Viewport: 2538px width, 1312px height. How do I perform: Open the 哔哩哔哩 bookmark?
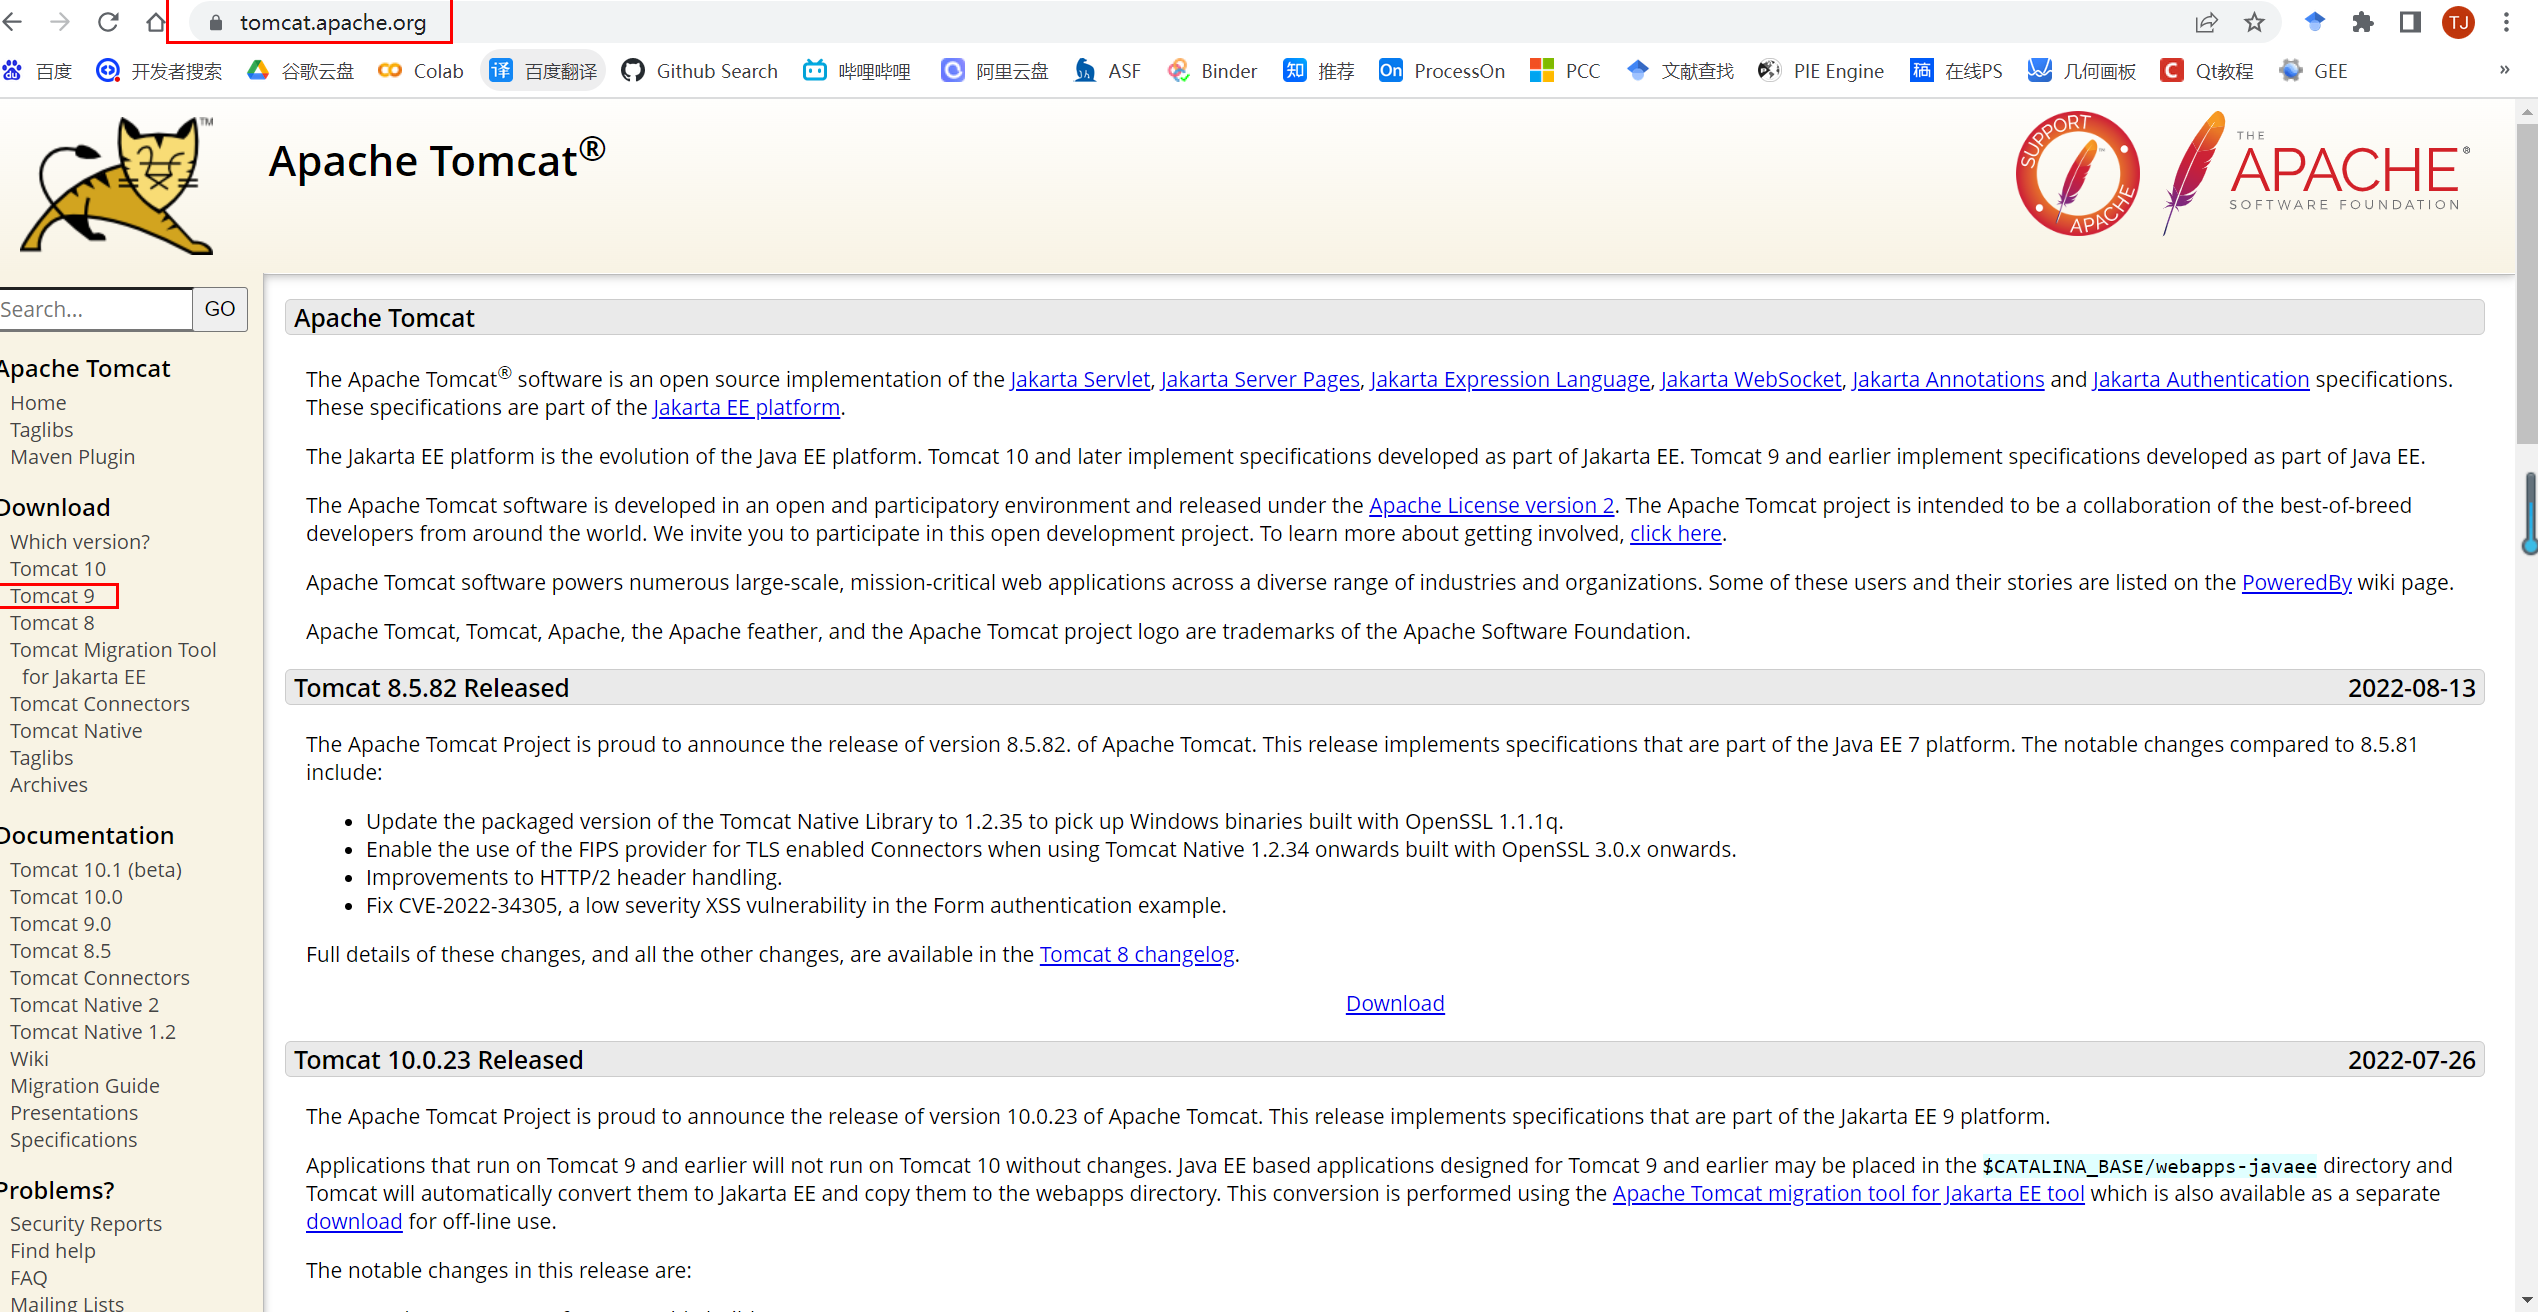point(856,70)
